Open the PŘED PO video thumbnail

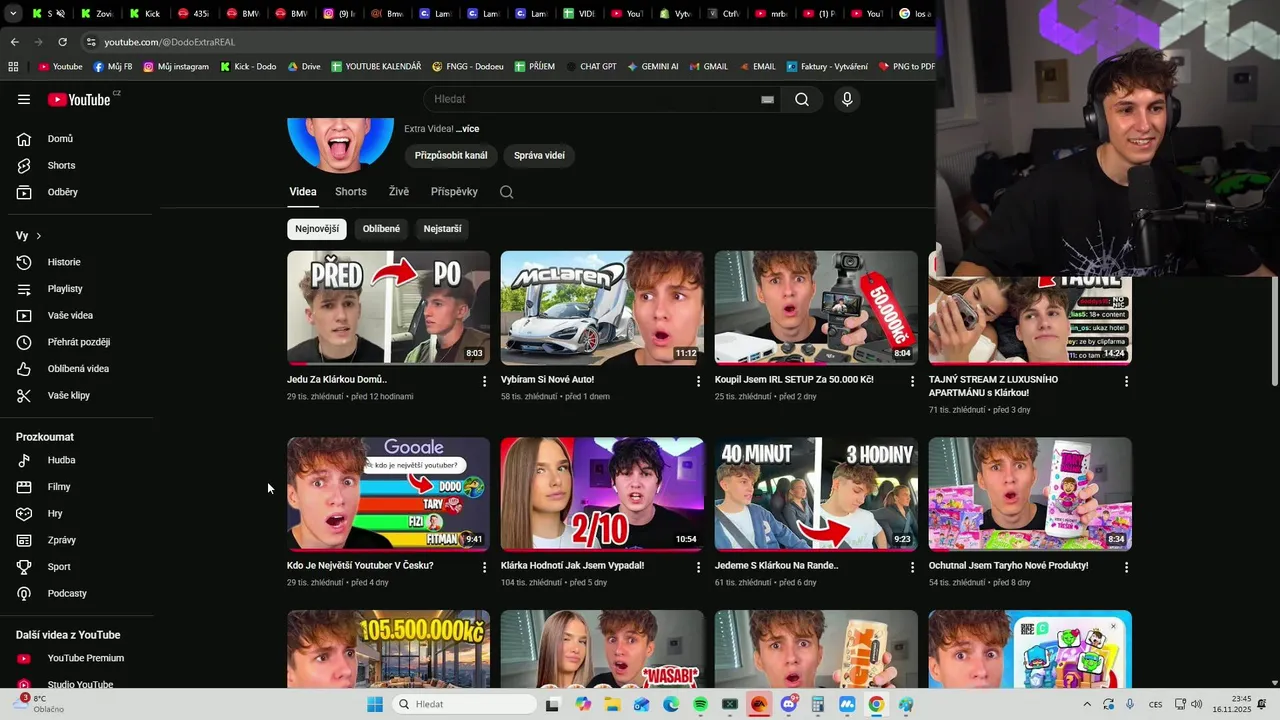click(x=388, y=308)
